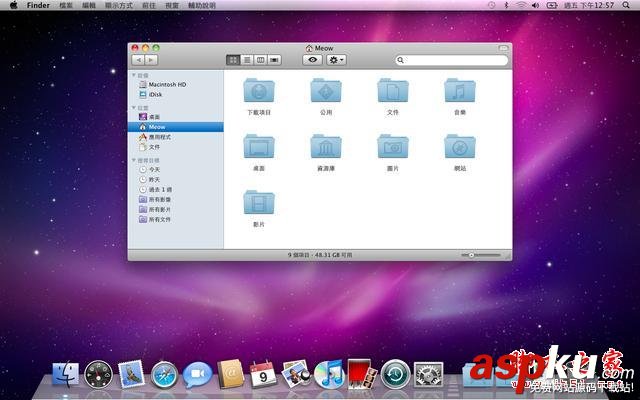Select 文件 Documents in the sidebar

[176, 147]
